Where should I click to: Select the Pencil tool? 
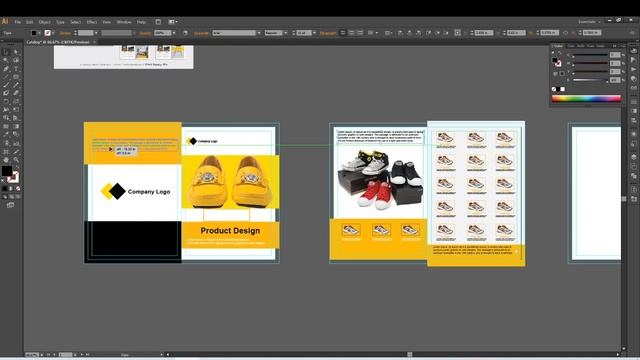click(x=16, y=85)
